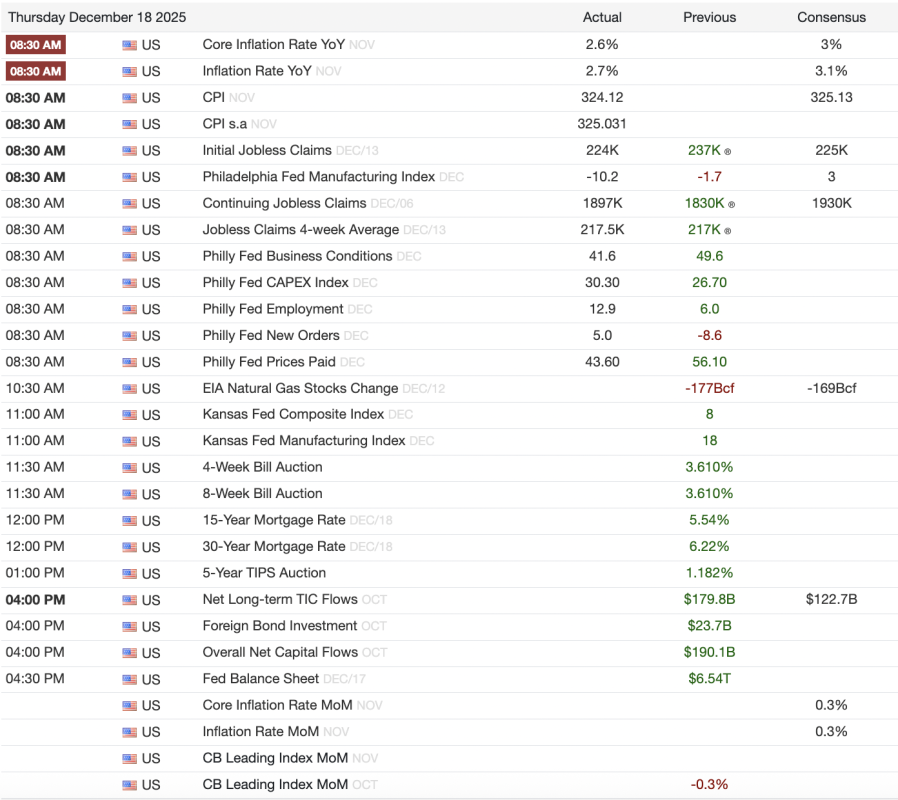Click the revision icon beside 237K previous value
Image resolution: width=898 pixels, height=800 pixels.
(728, 151)
